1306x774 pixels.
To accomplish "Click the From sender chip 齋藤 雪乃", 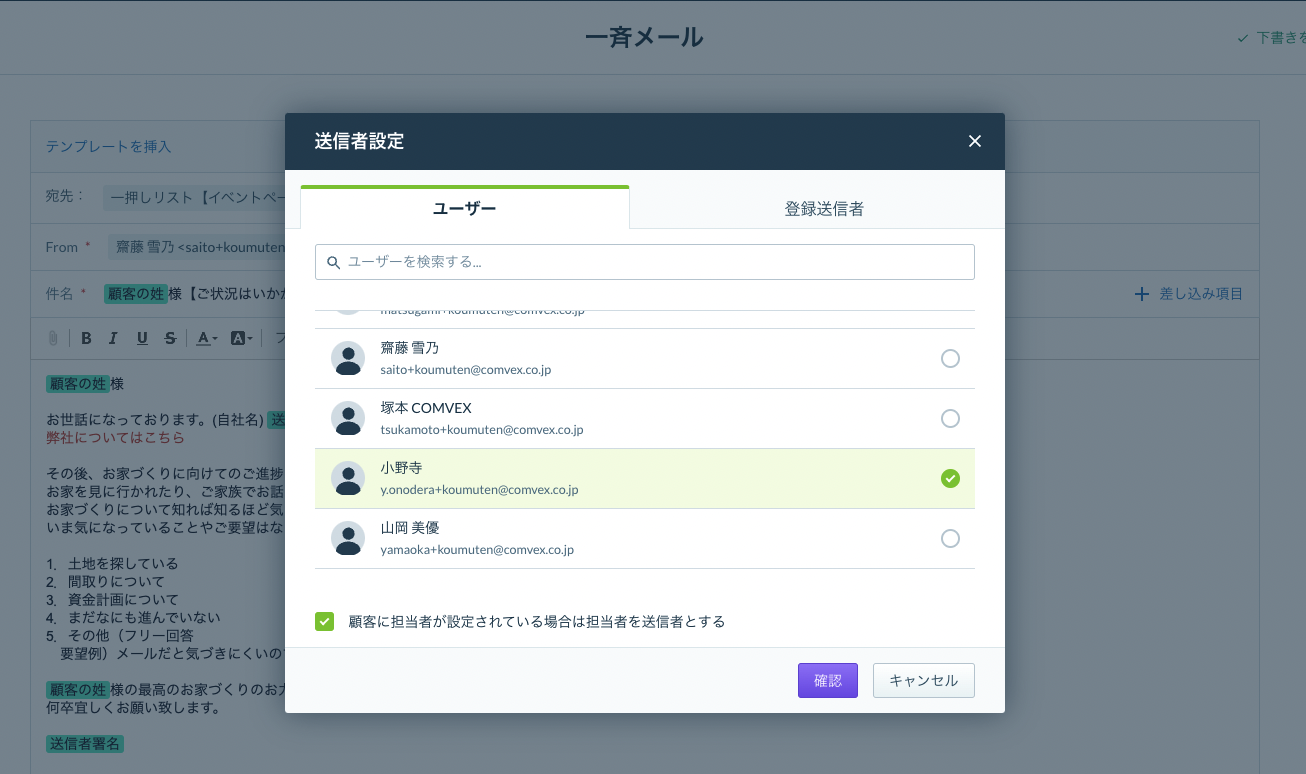I will point(196,247).
